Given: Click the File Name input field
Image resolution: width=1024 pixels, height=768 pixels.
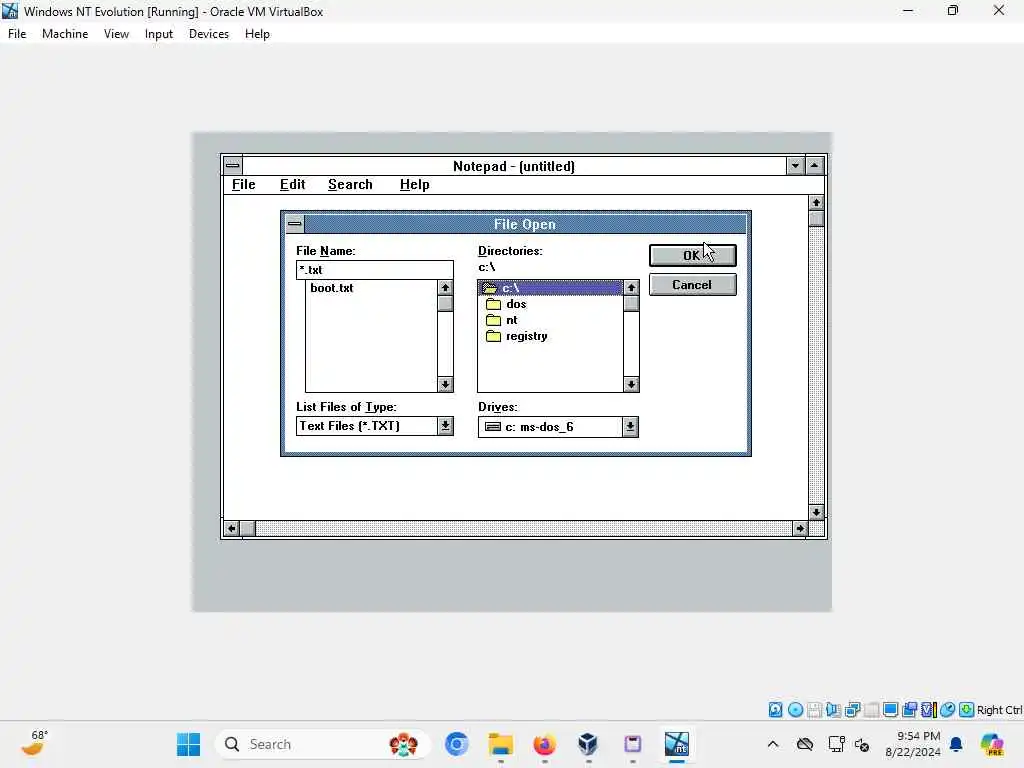Looking at the screenshot, I should (x=375, y=270).
